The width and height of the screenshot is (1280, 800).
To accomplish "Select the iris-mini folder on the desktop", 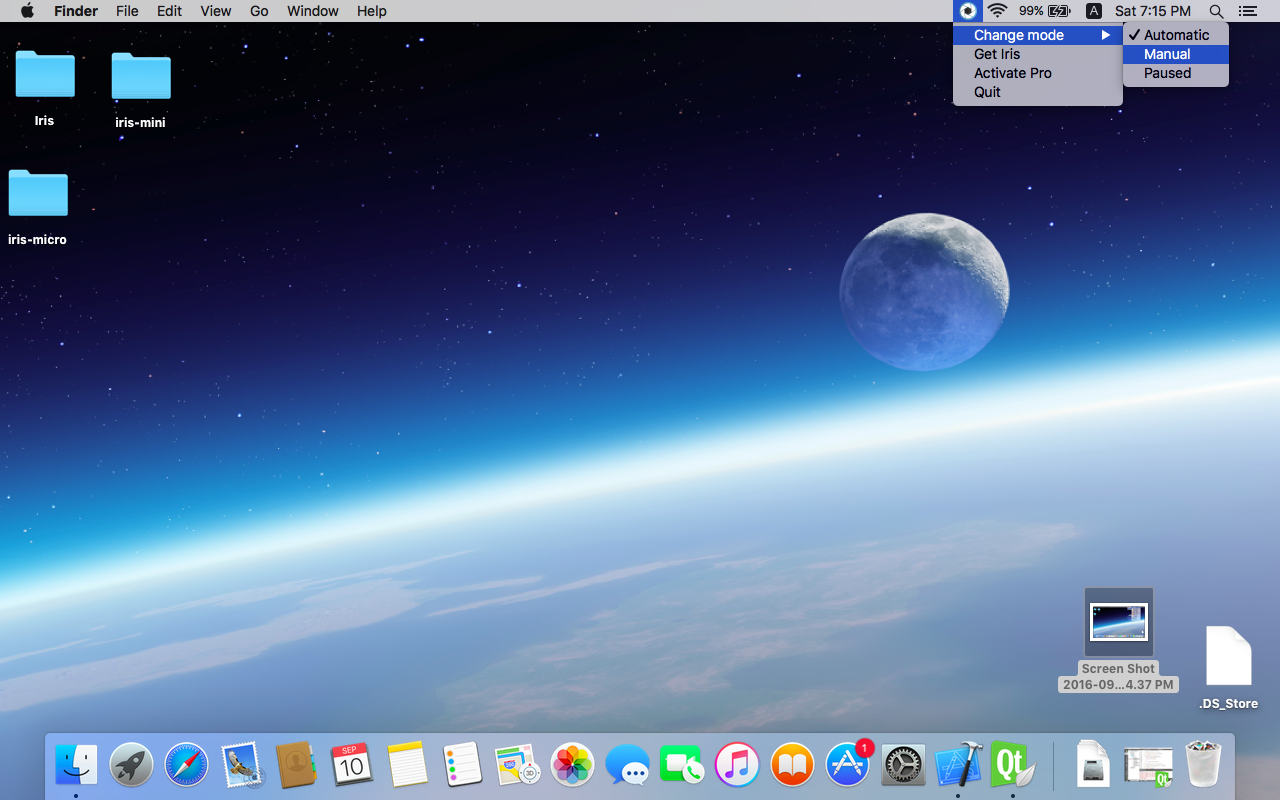I will (141, 76).
